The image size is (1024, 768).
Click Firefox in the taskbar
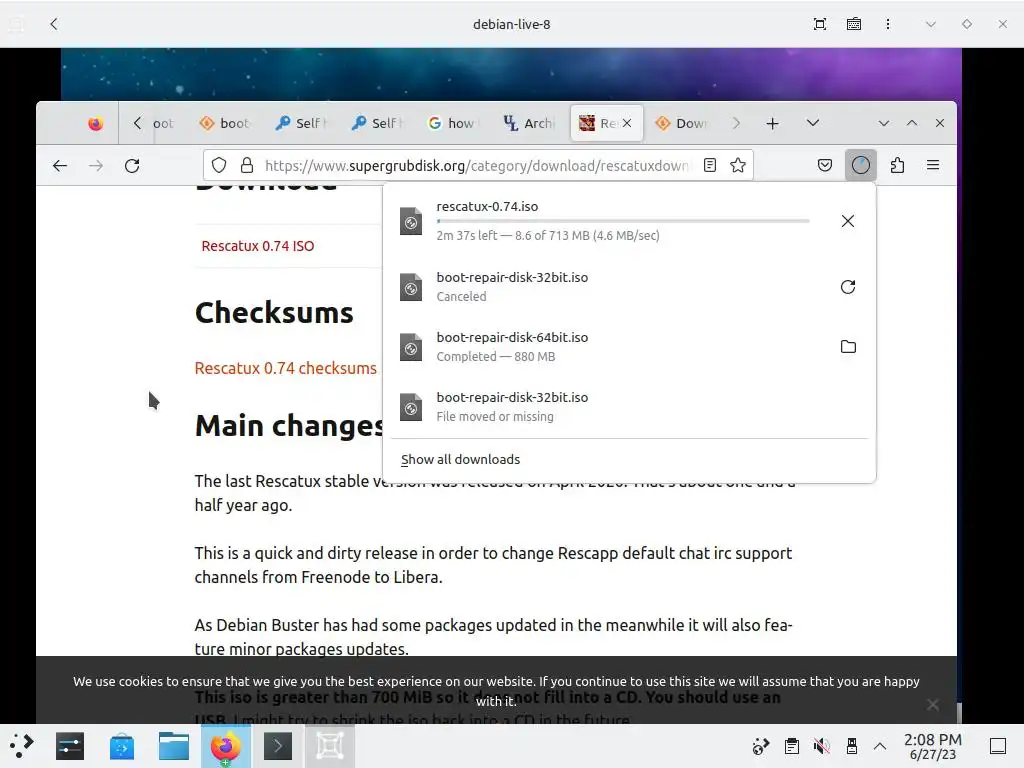[225, 746]
